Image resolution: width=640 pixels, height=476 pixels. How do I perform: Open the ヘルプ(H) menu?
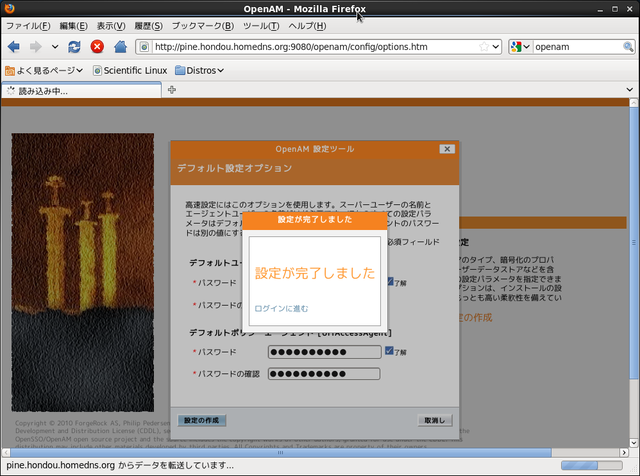(x=307, y=26)
